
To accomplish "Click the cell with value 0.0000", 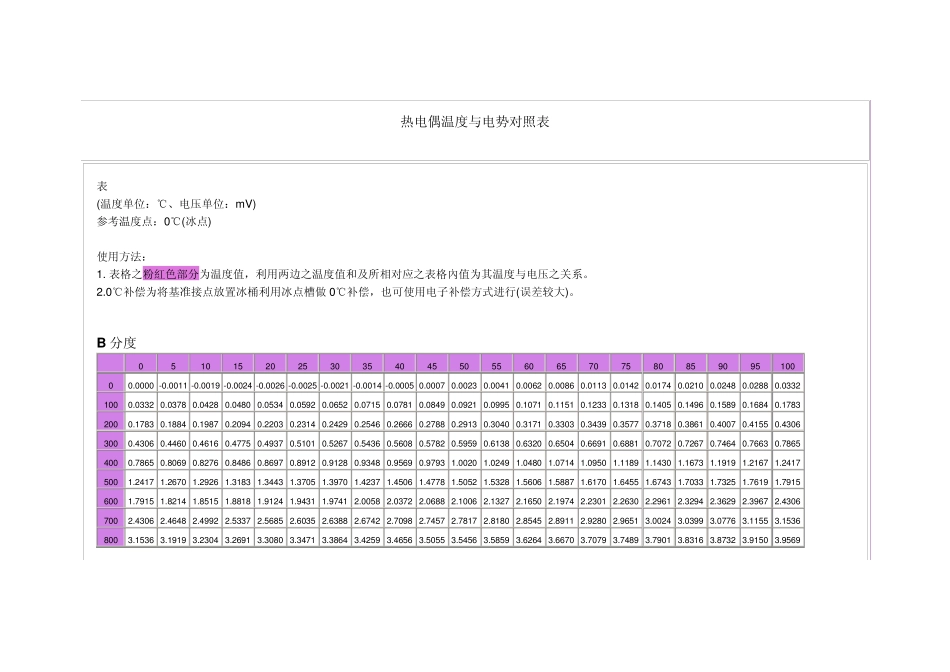I will click(141, 385).
